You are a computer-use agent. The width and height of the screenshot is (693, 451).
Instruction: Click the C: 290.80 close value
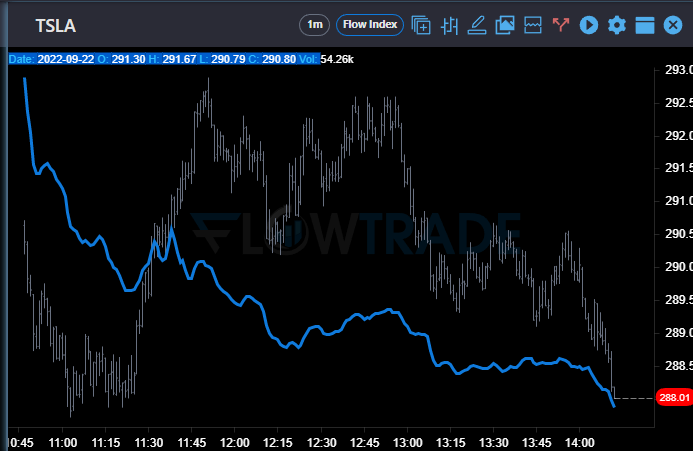point(272,59)
